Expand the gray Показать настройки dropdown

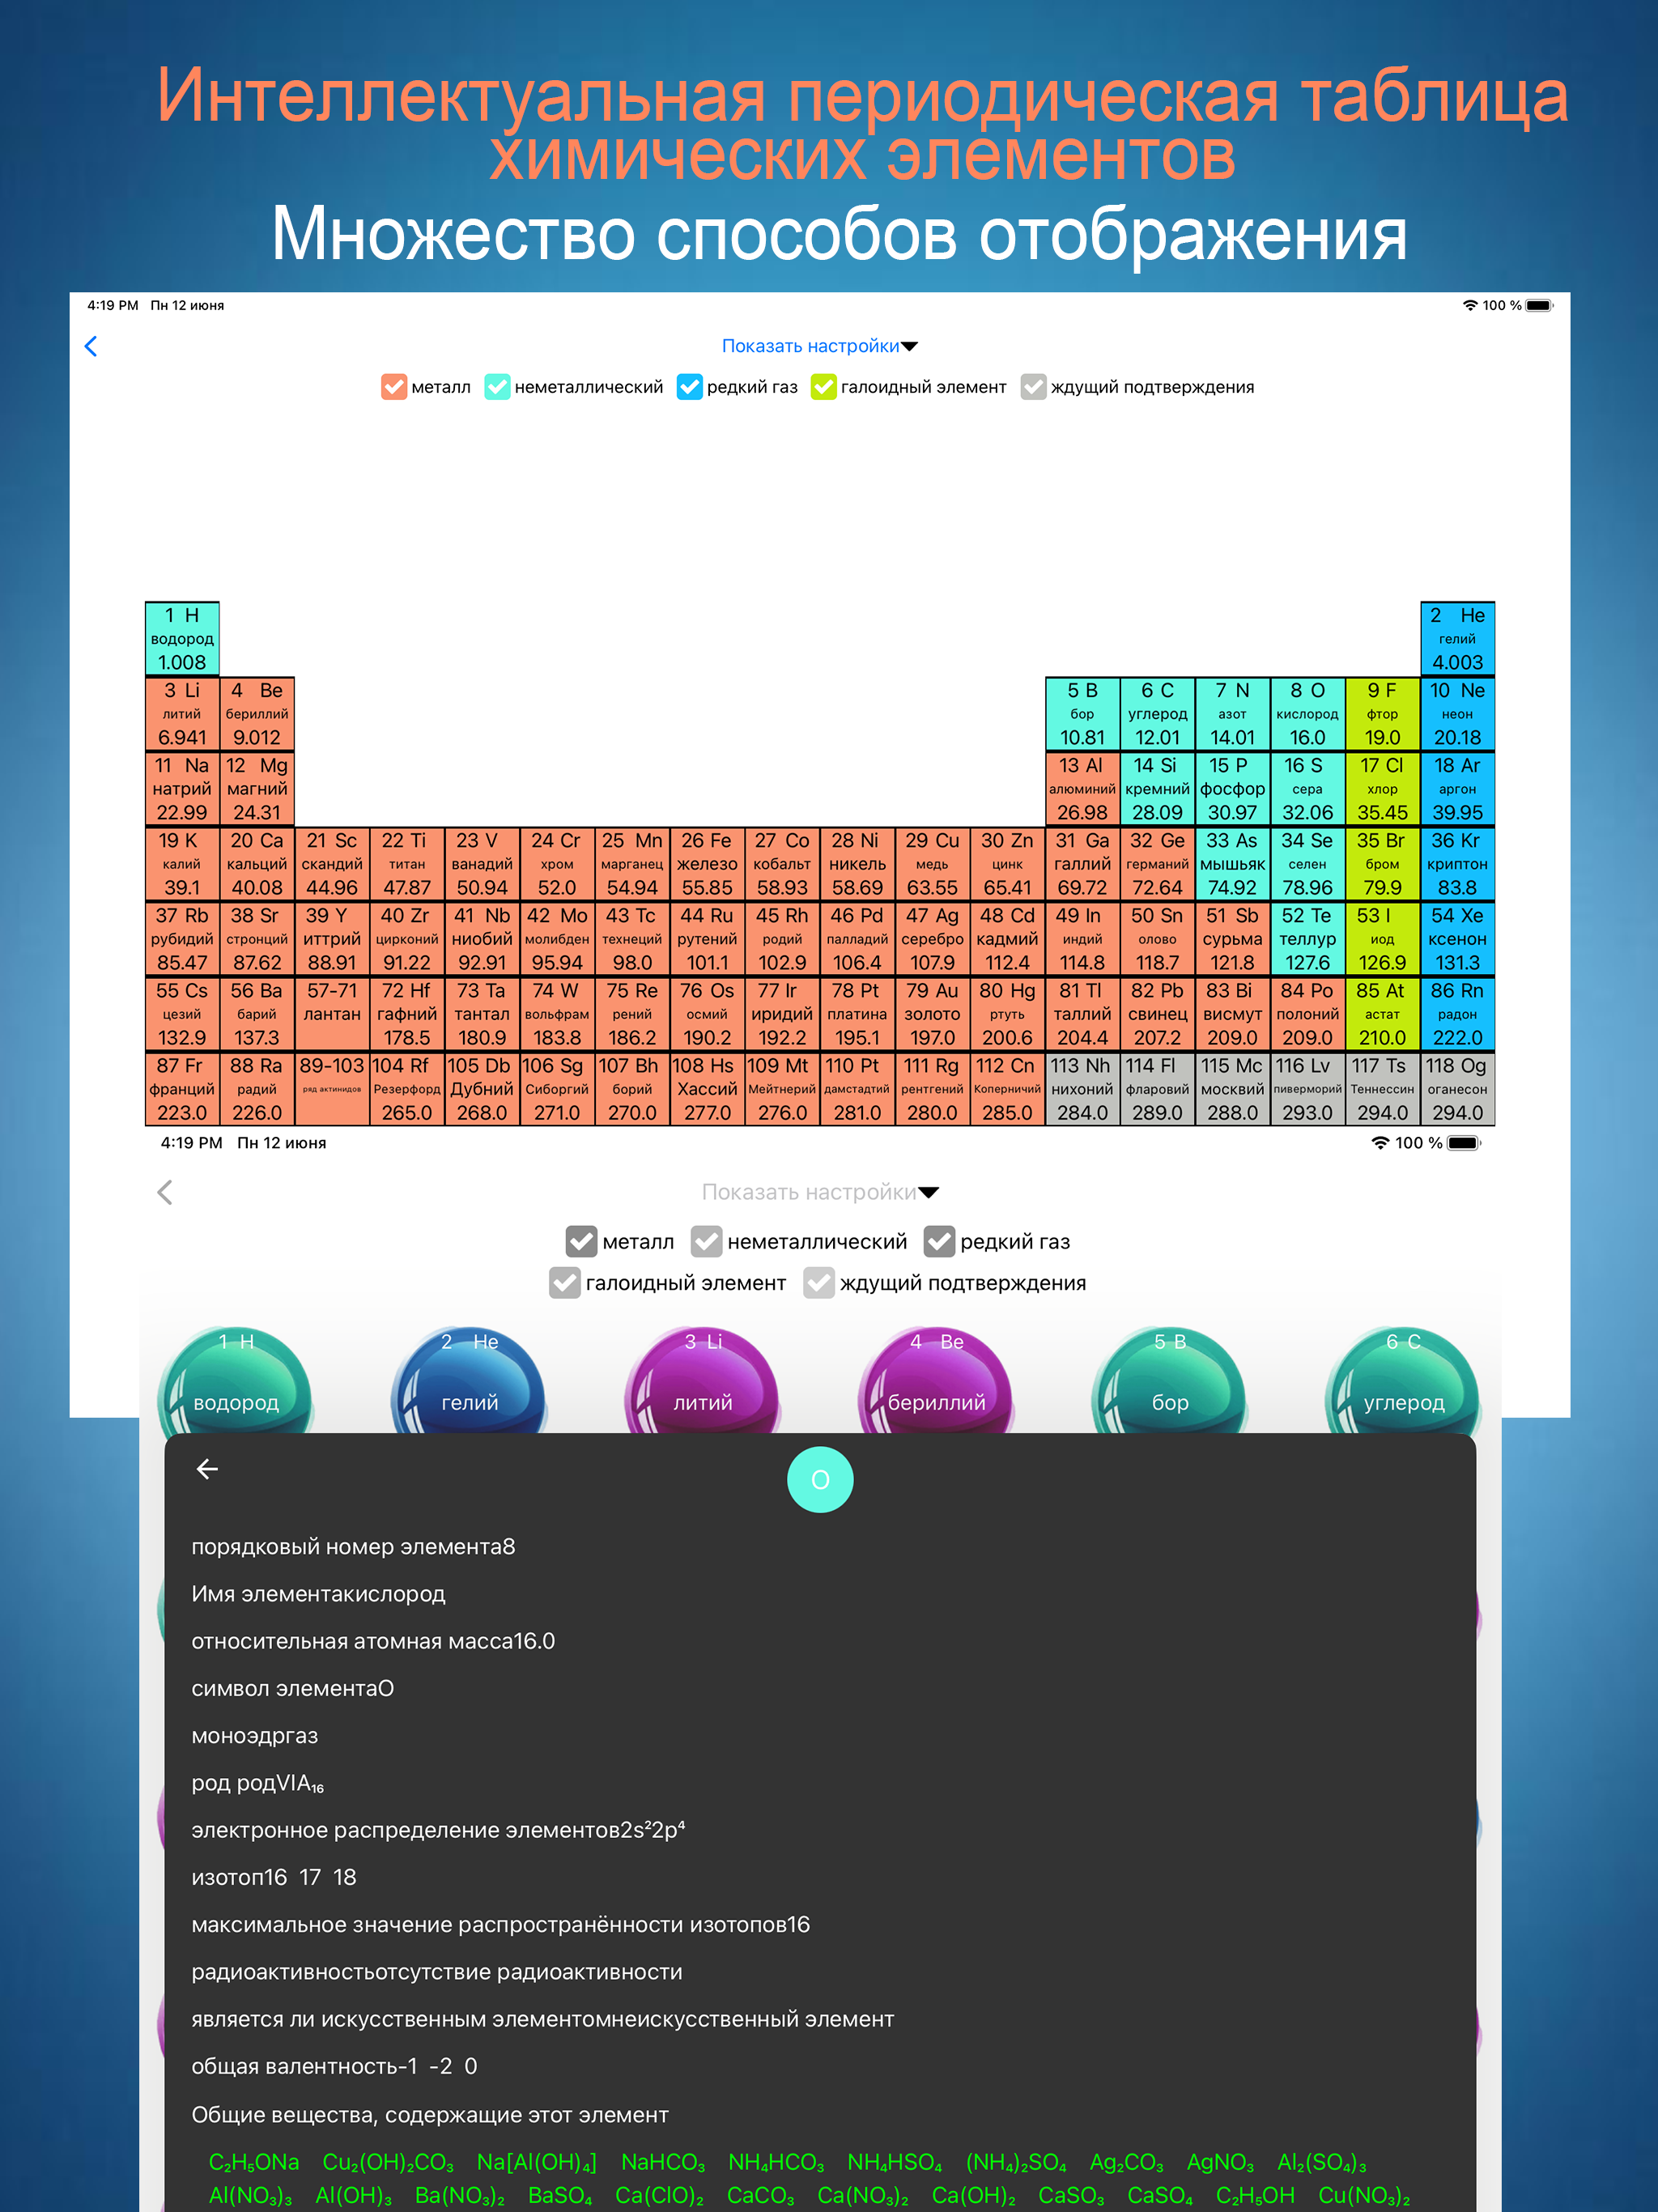coord(820,1192)
